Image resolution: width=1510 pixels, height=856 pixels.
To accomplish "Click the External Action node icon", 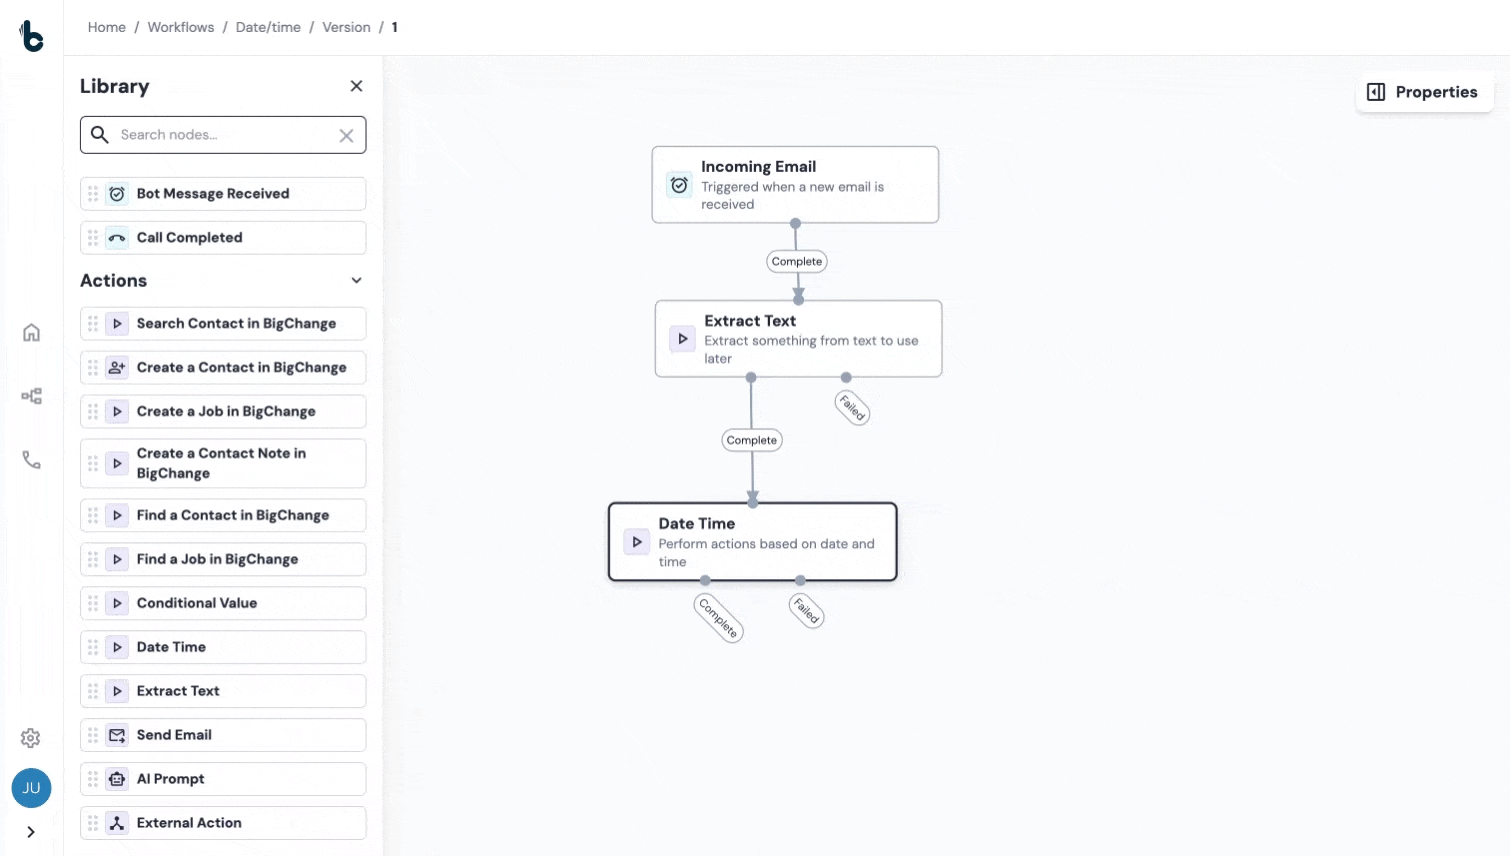I will pyautogui.click(x=117, y=823).
